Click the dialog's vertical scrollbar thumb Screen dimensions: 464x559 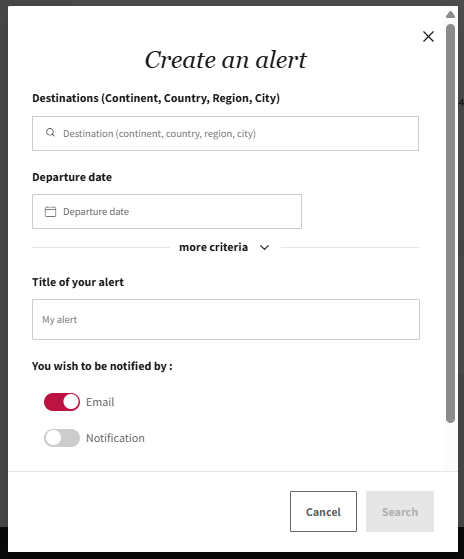click(450, 224)
